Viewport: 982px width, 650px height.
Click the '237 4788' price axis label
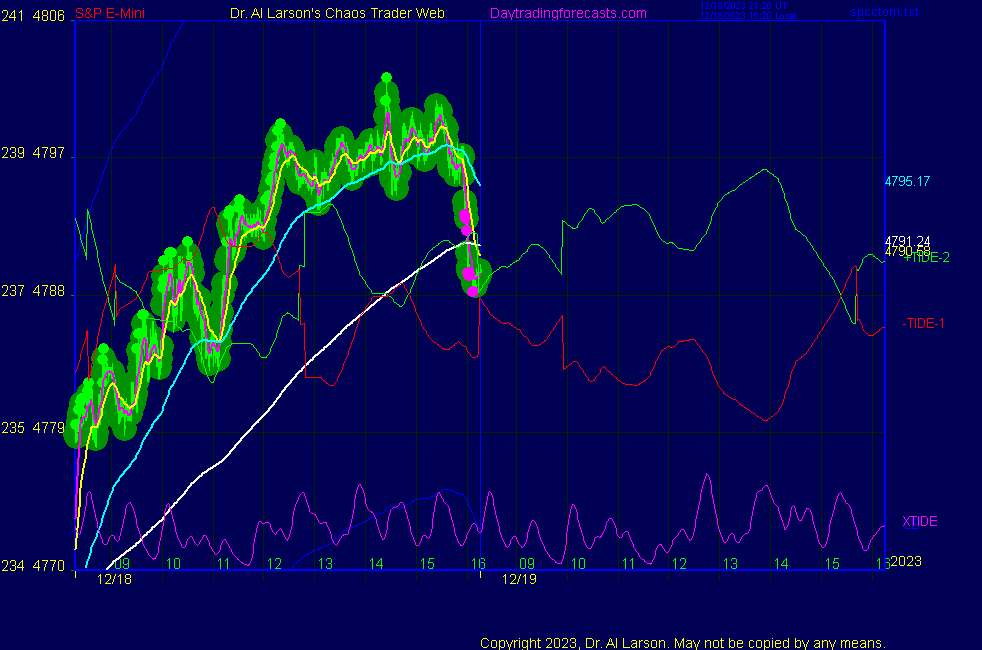[x=33, y=291]
